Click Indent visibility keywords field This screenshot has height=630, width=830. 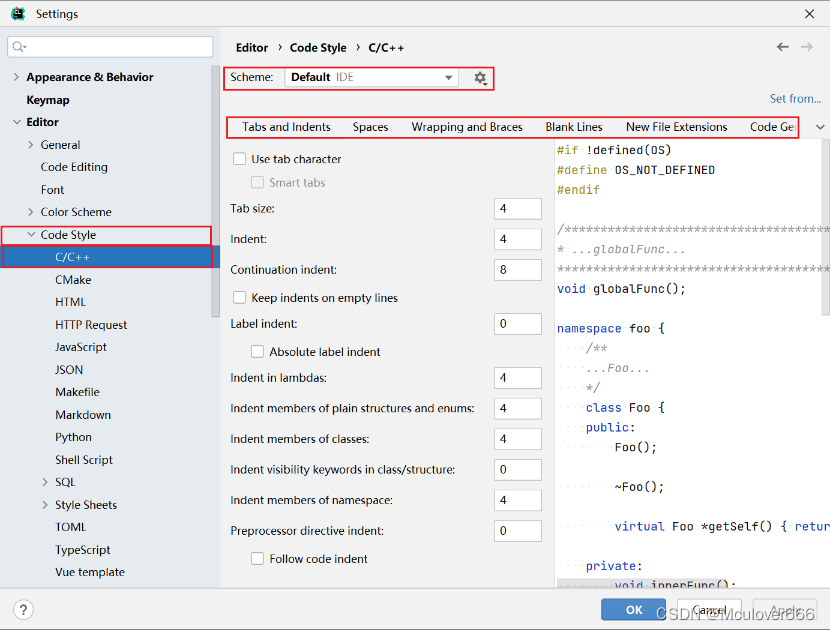click(x=518, y=470)
